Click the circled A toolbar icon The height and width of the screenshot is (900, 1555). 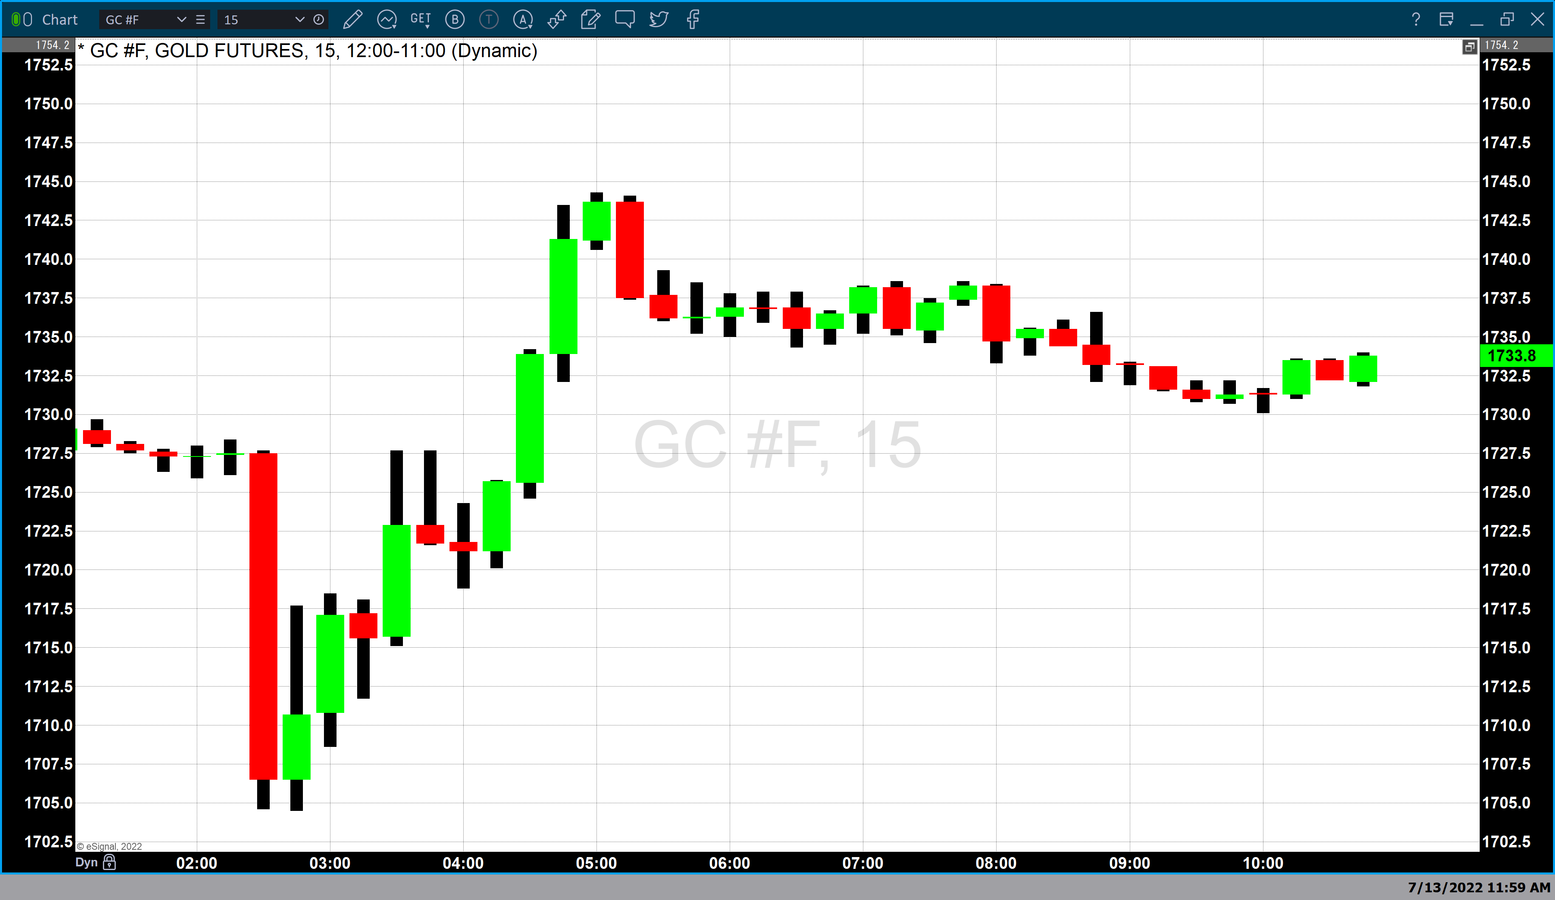[x=523, y=19]
